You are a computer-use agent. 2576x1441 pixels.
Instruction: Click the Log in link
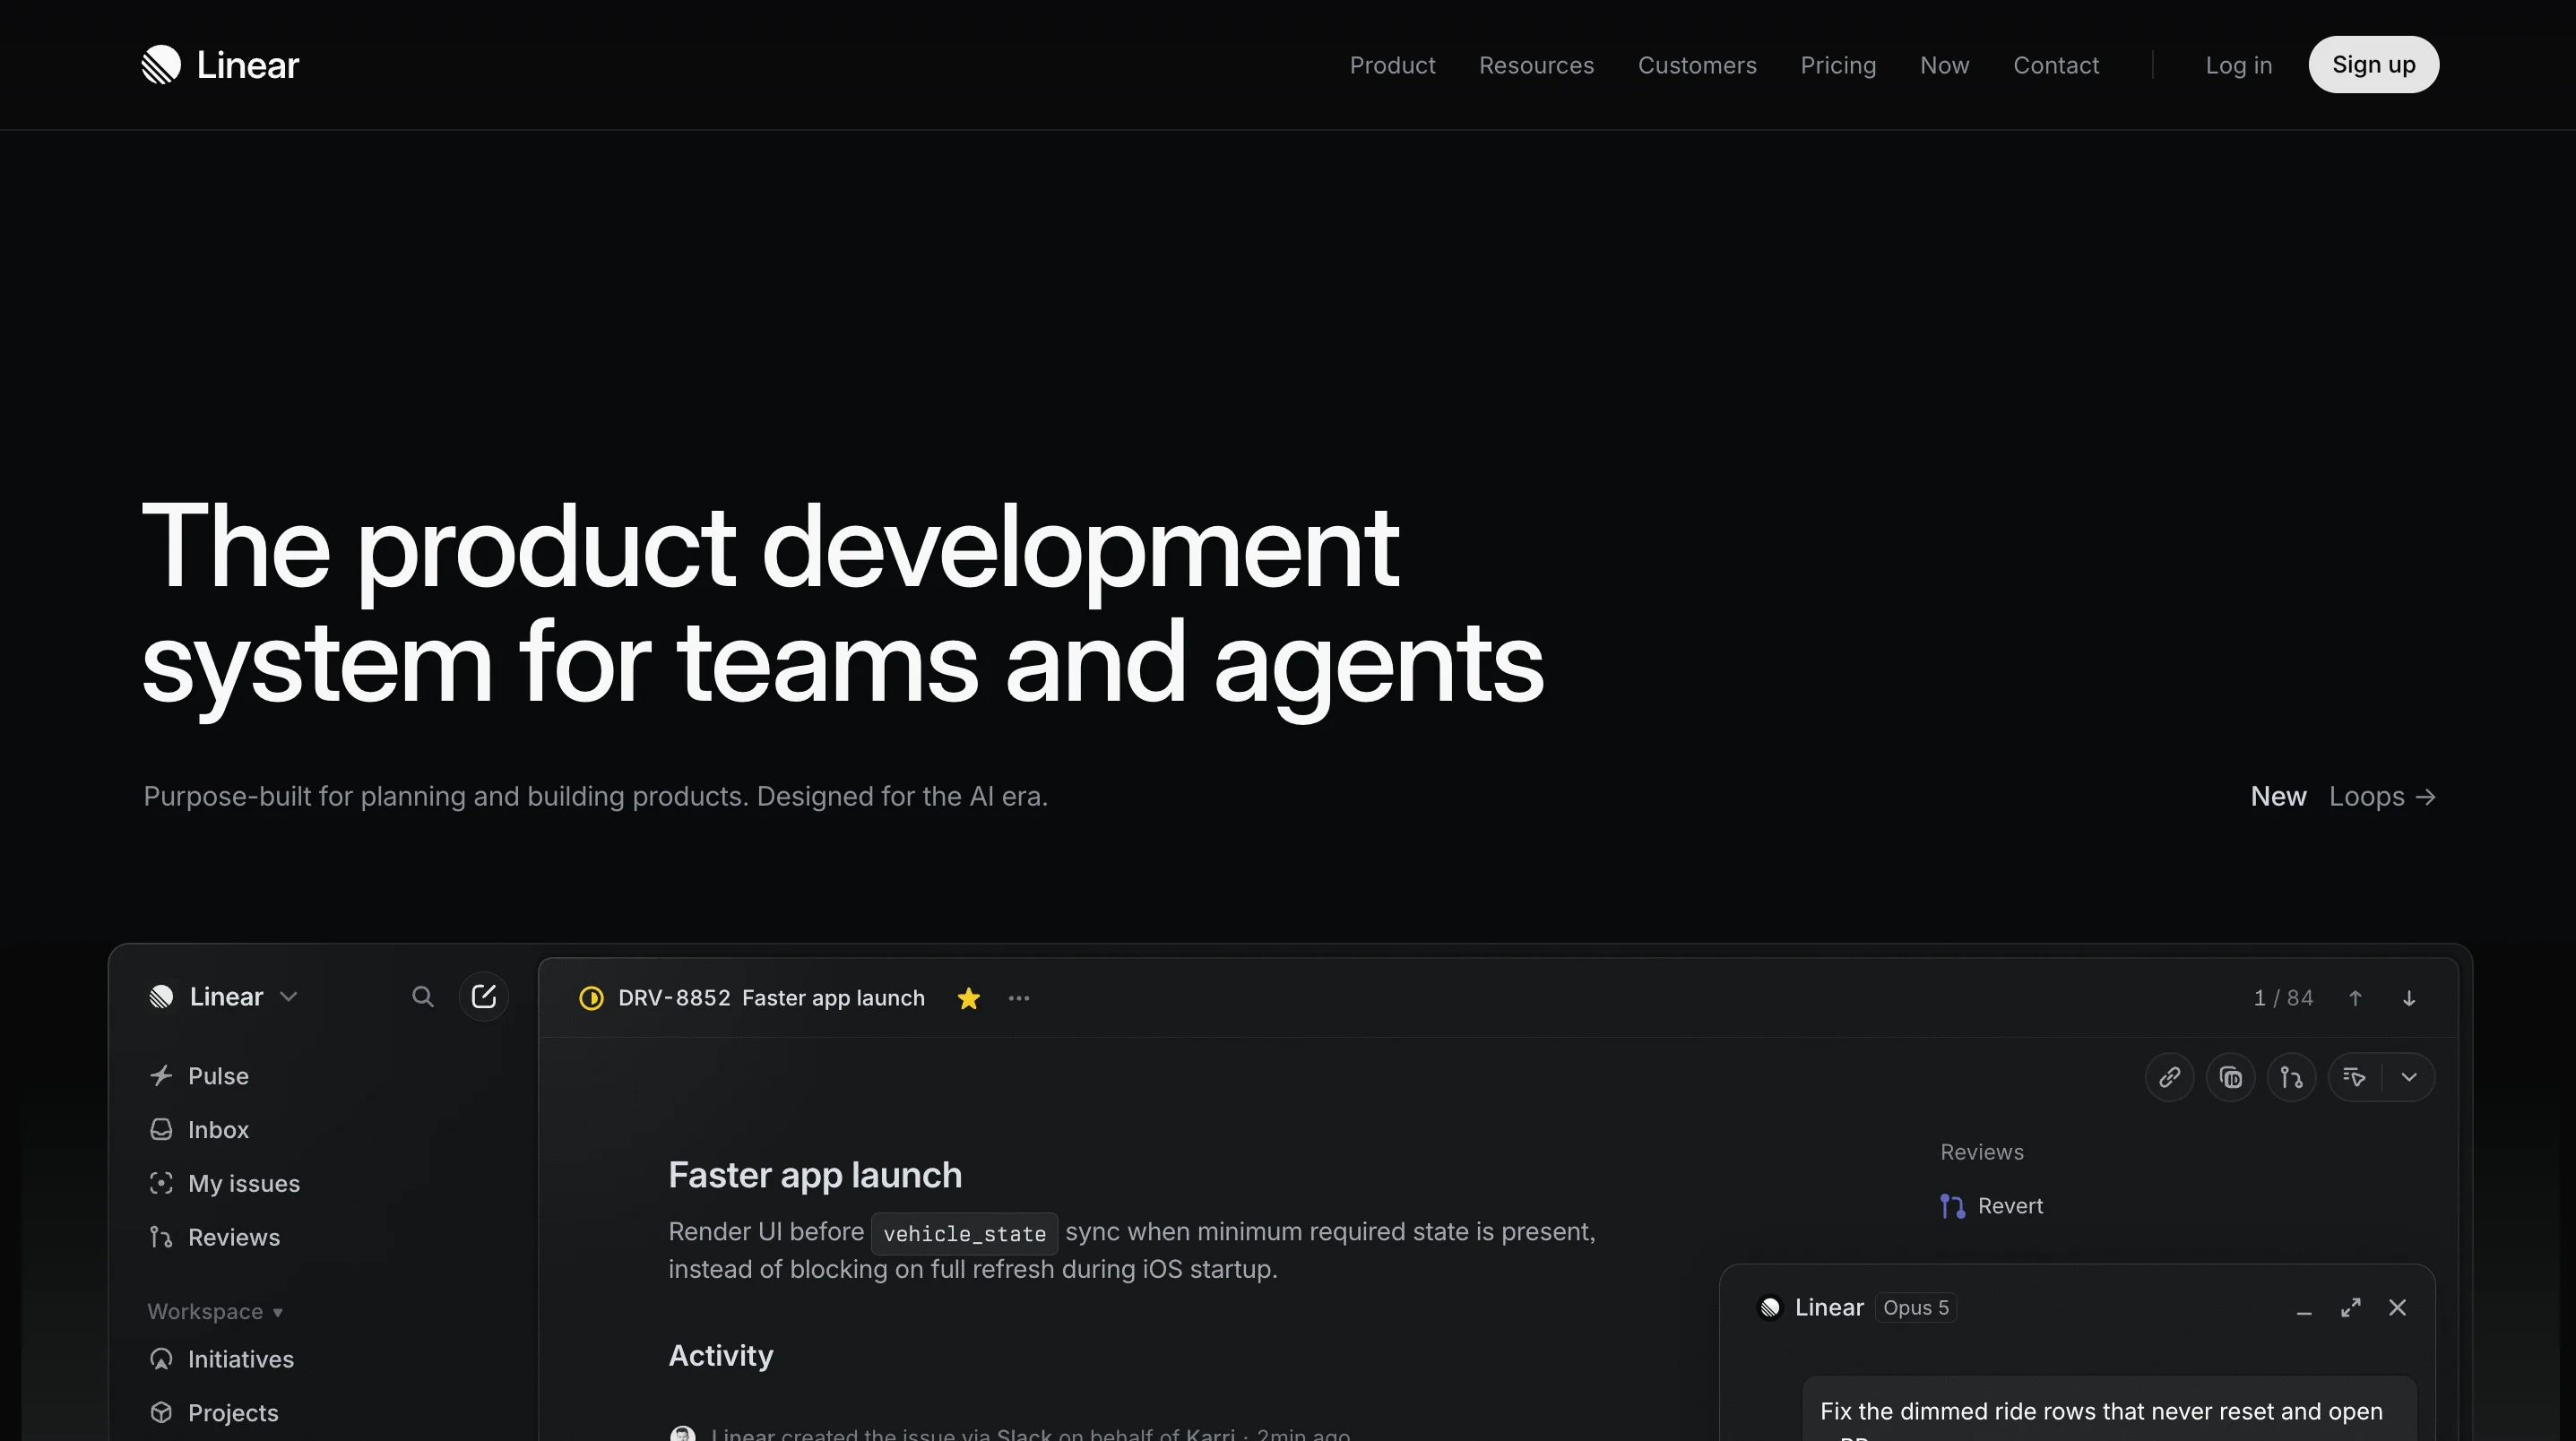(2239, 65)
